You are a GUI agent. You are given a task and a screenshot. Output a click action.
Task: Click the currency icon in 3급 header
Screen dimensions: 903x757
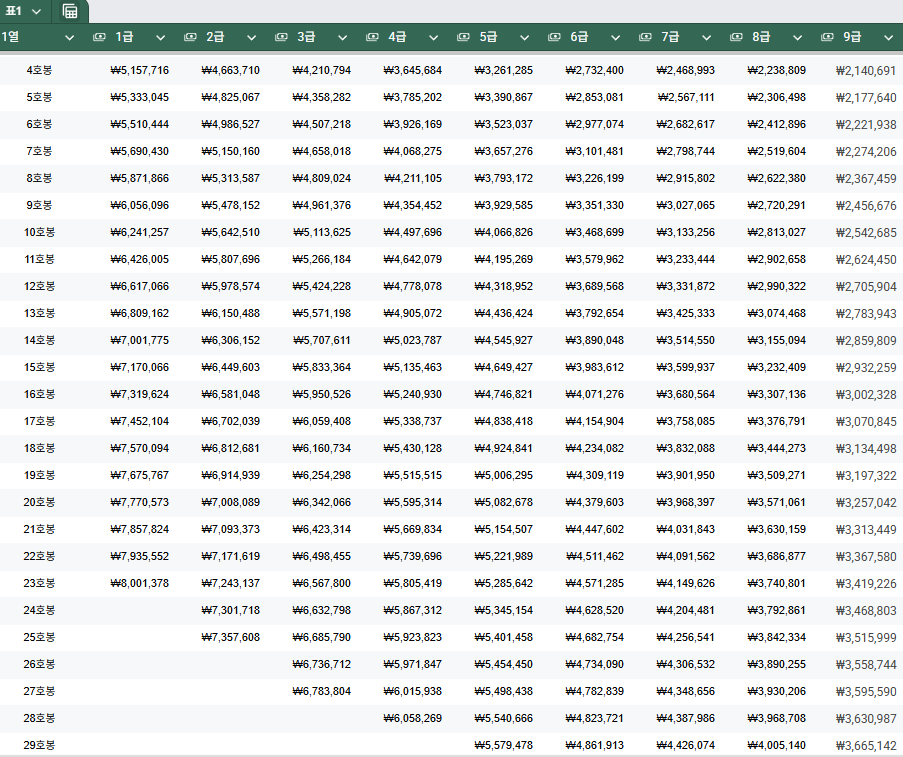pyautogui.click(x=281, y=37)
